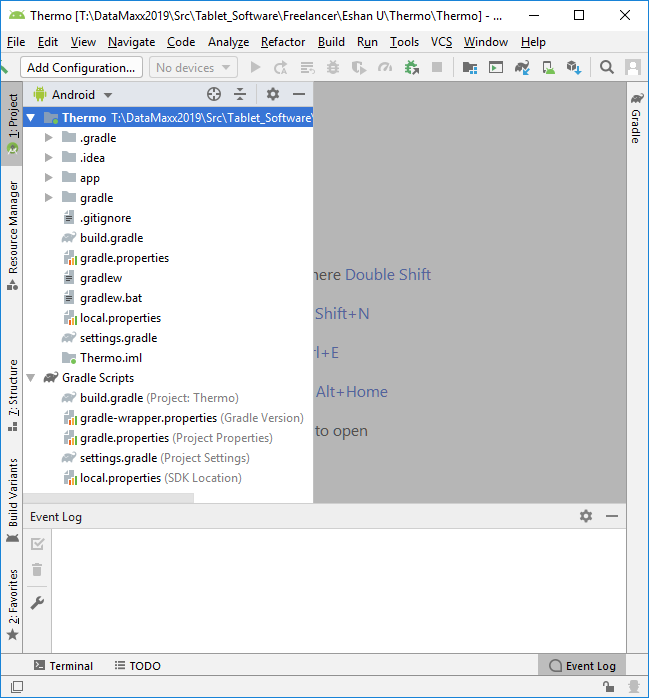Click the Search Everywhere magnifier icon
649x698 pixels.
[x=607, y=67]
